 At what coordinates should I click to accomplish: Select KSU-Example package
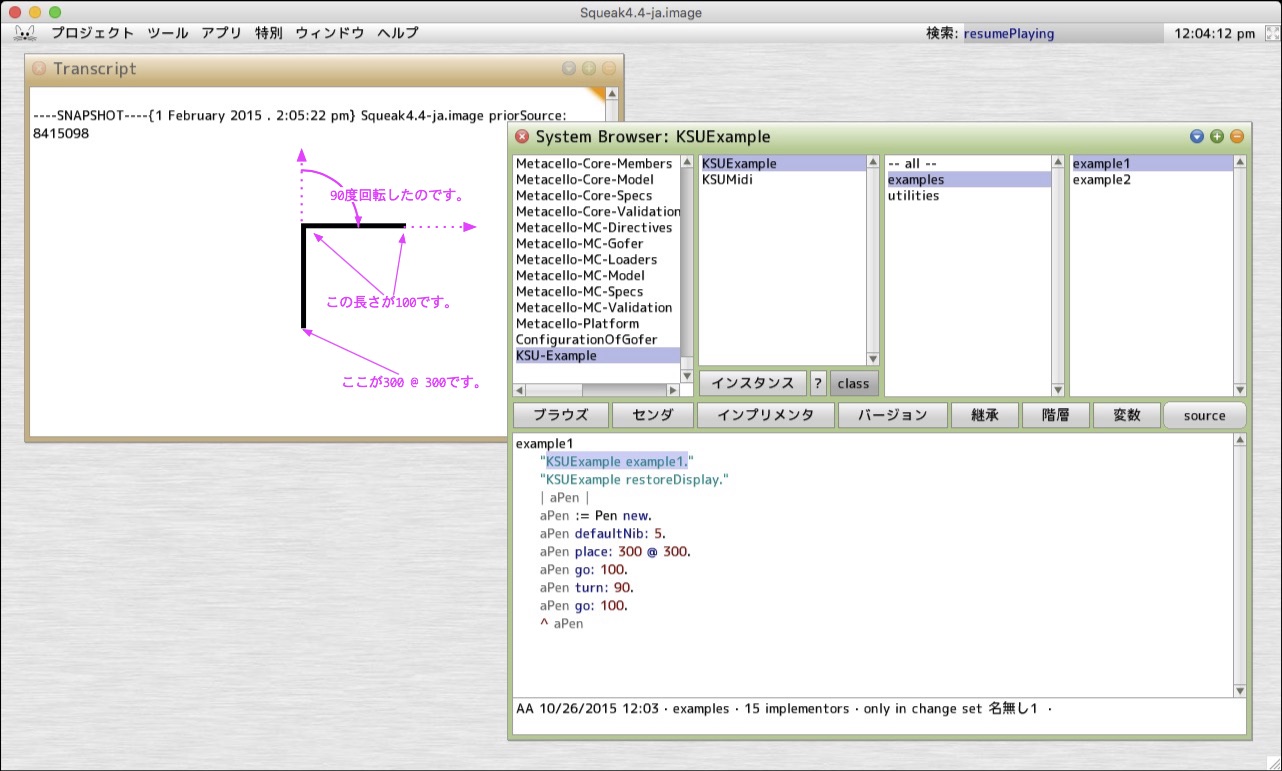coord(596,356)
